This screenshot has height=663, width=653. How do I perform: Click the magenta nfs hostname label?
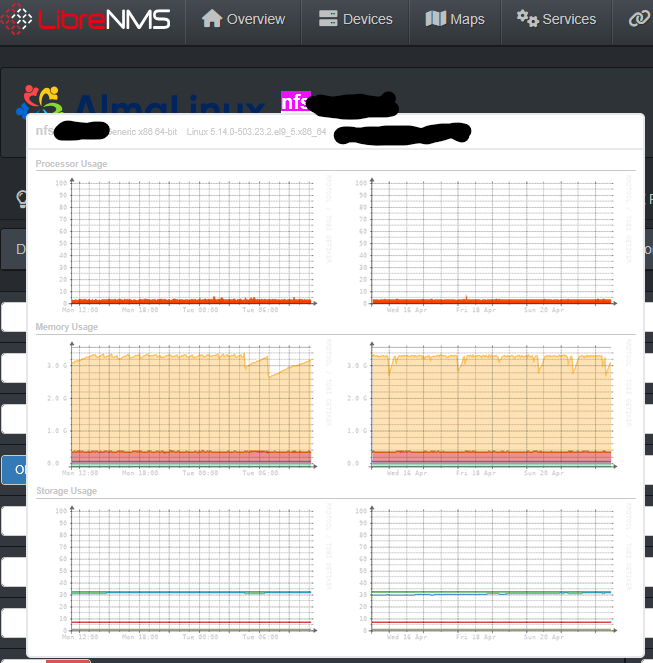click(296, 101)
